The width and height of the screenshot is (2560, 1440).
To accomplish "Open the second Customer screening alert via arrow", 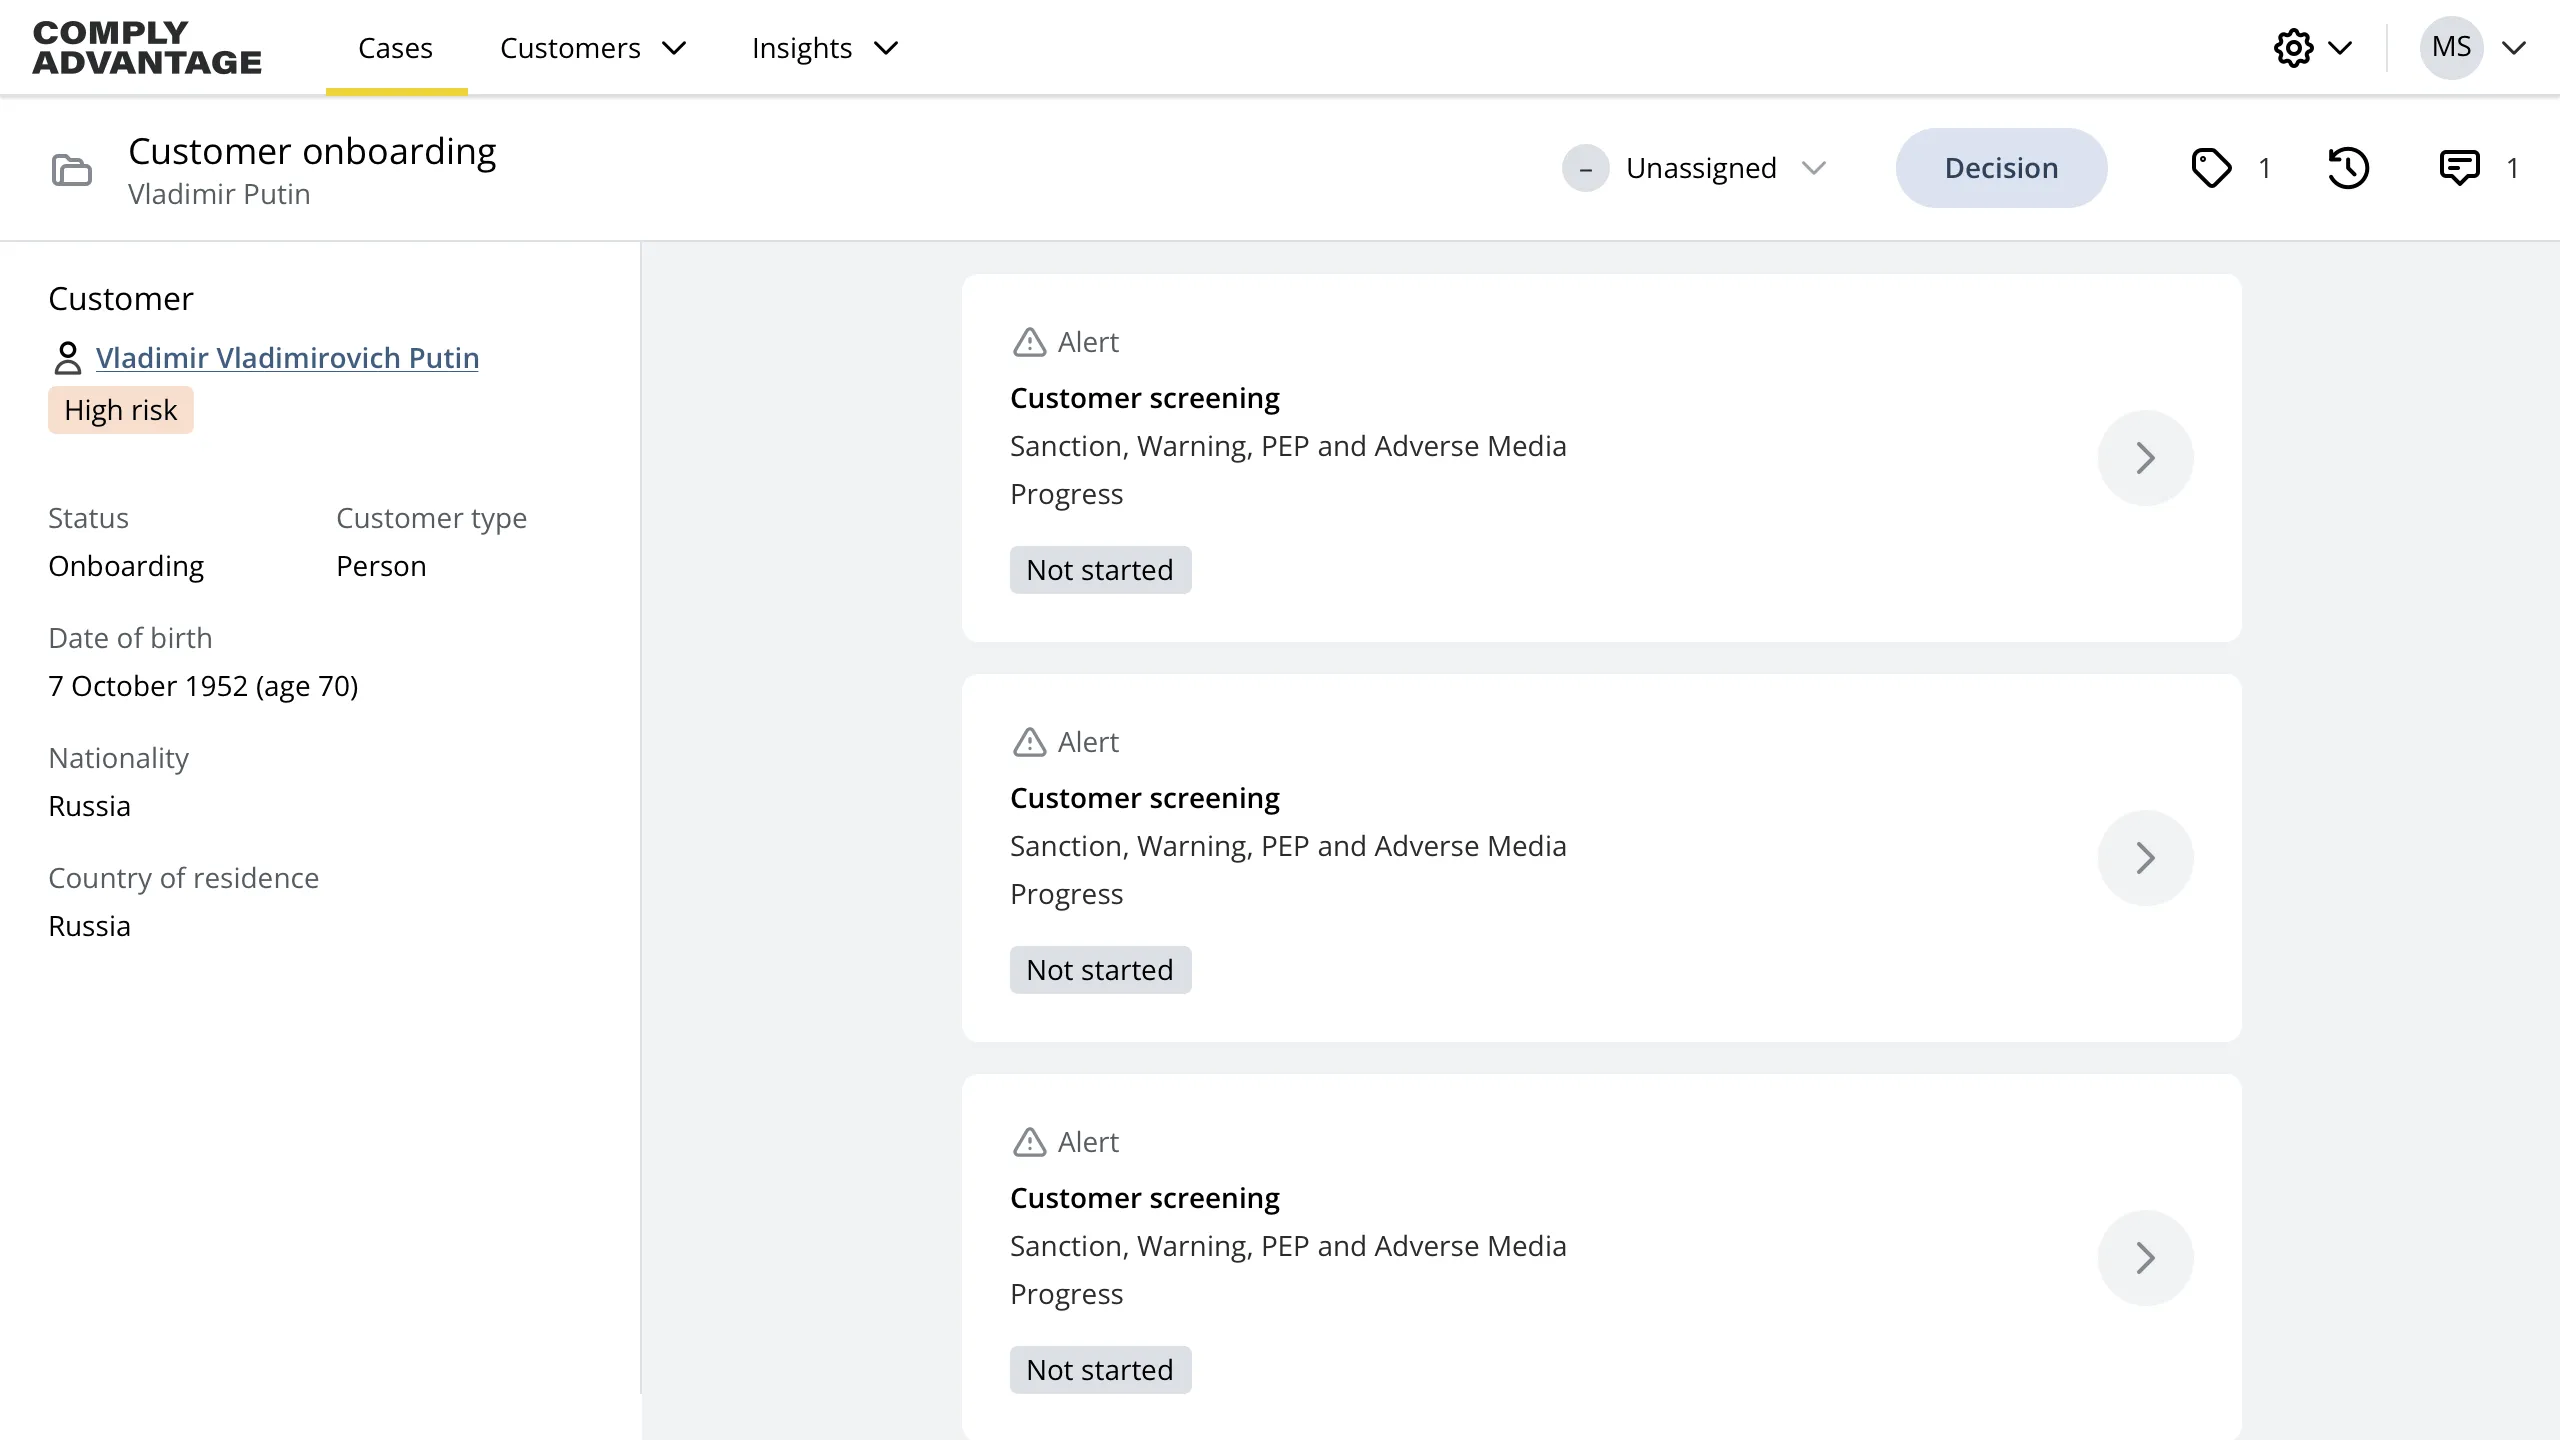I will [x=2144, y=858].
